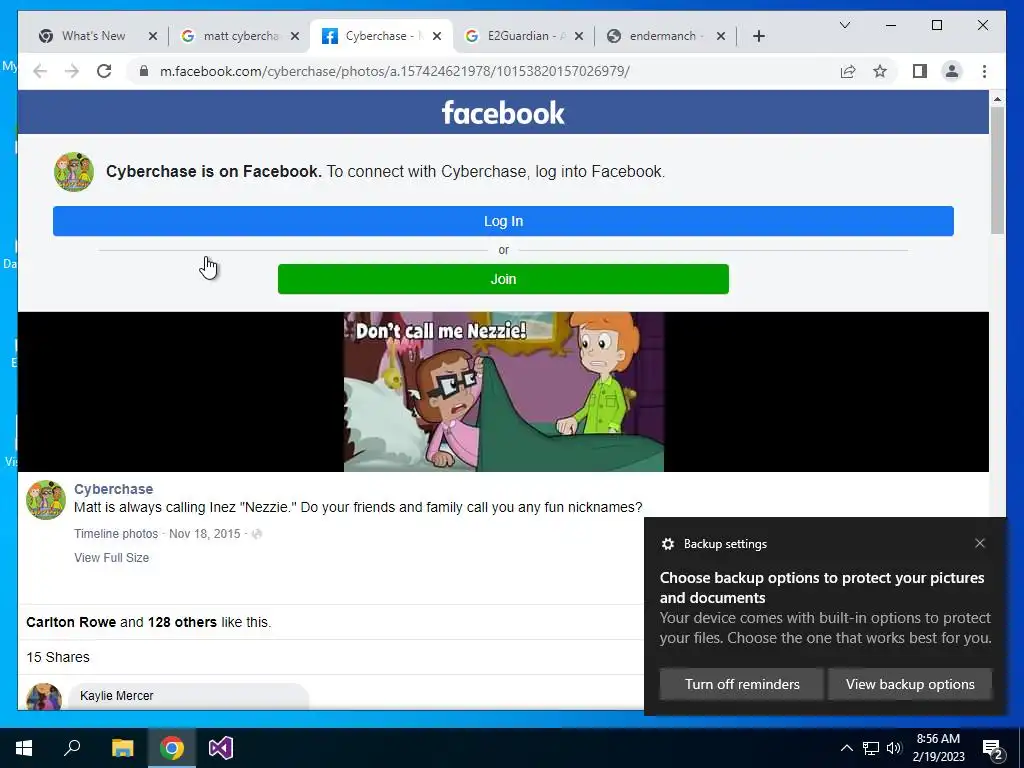Click the page vertical scrollbar thumb
The width and height of the screenshot is (1024, 768).
(997, 170)
